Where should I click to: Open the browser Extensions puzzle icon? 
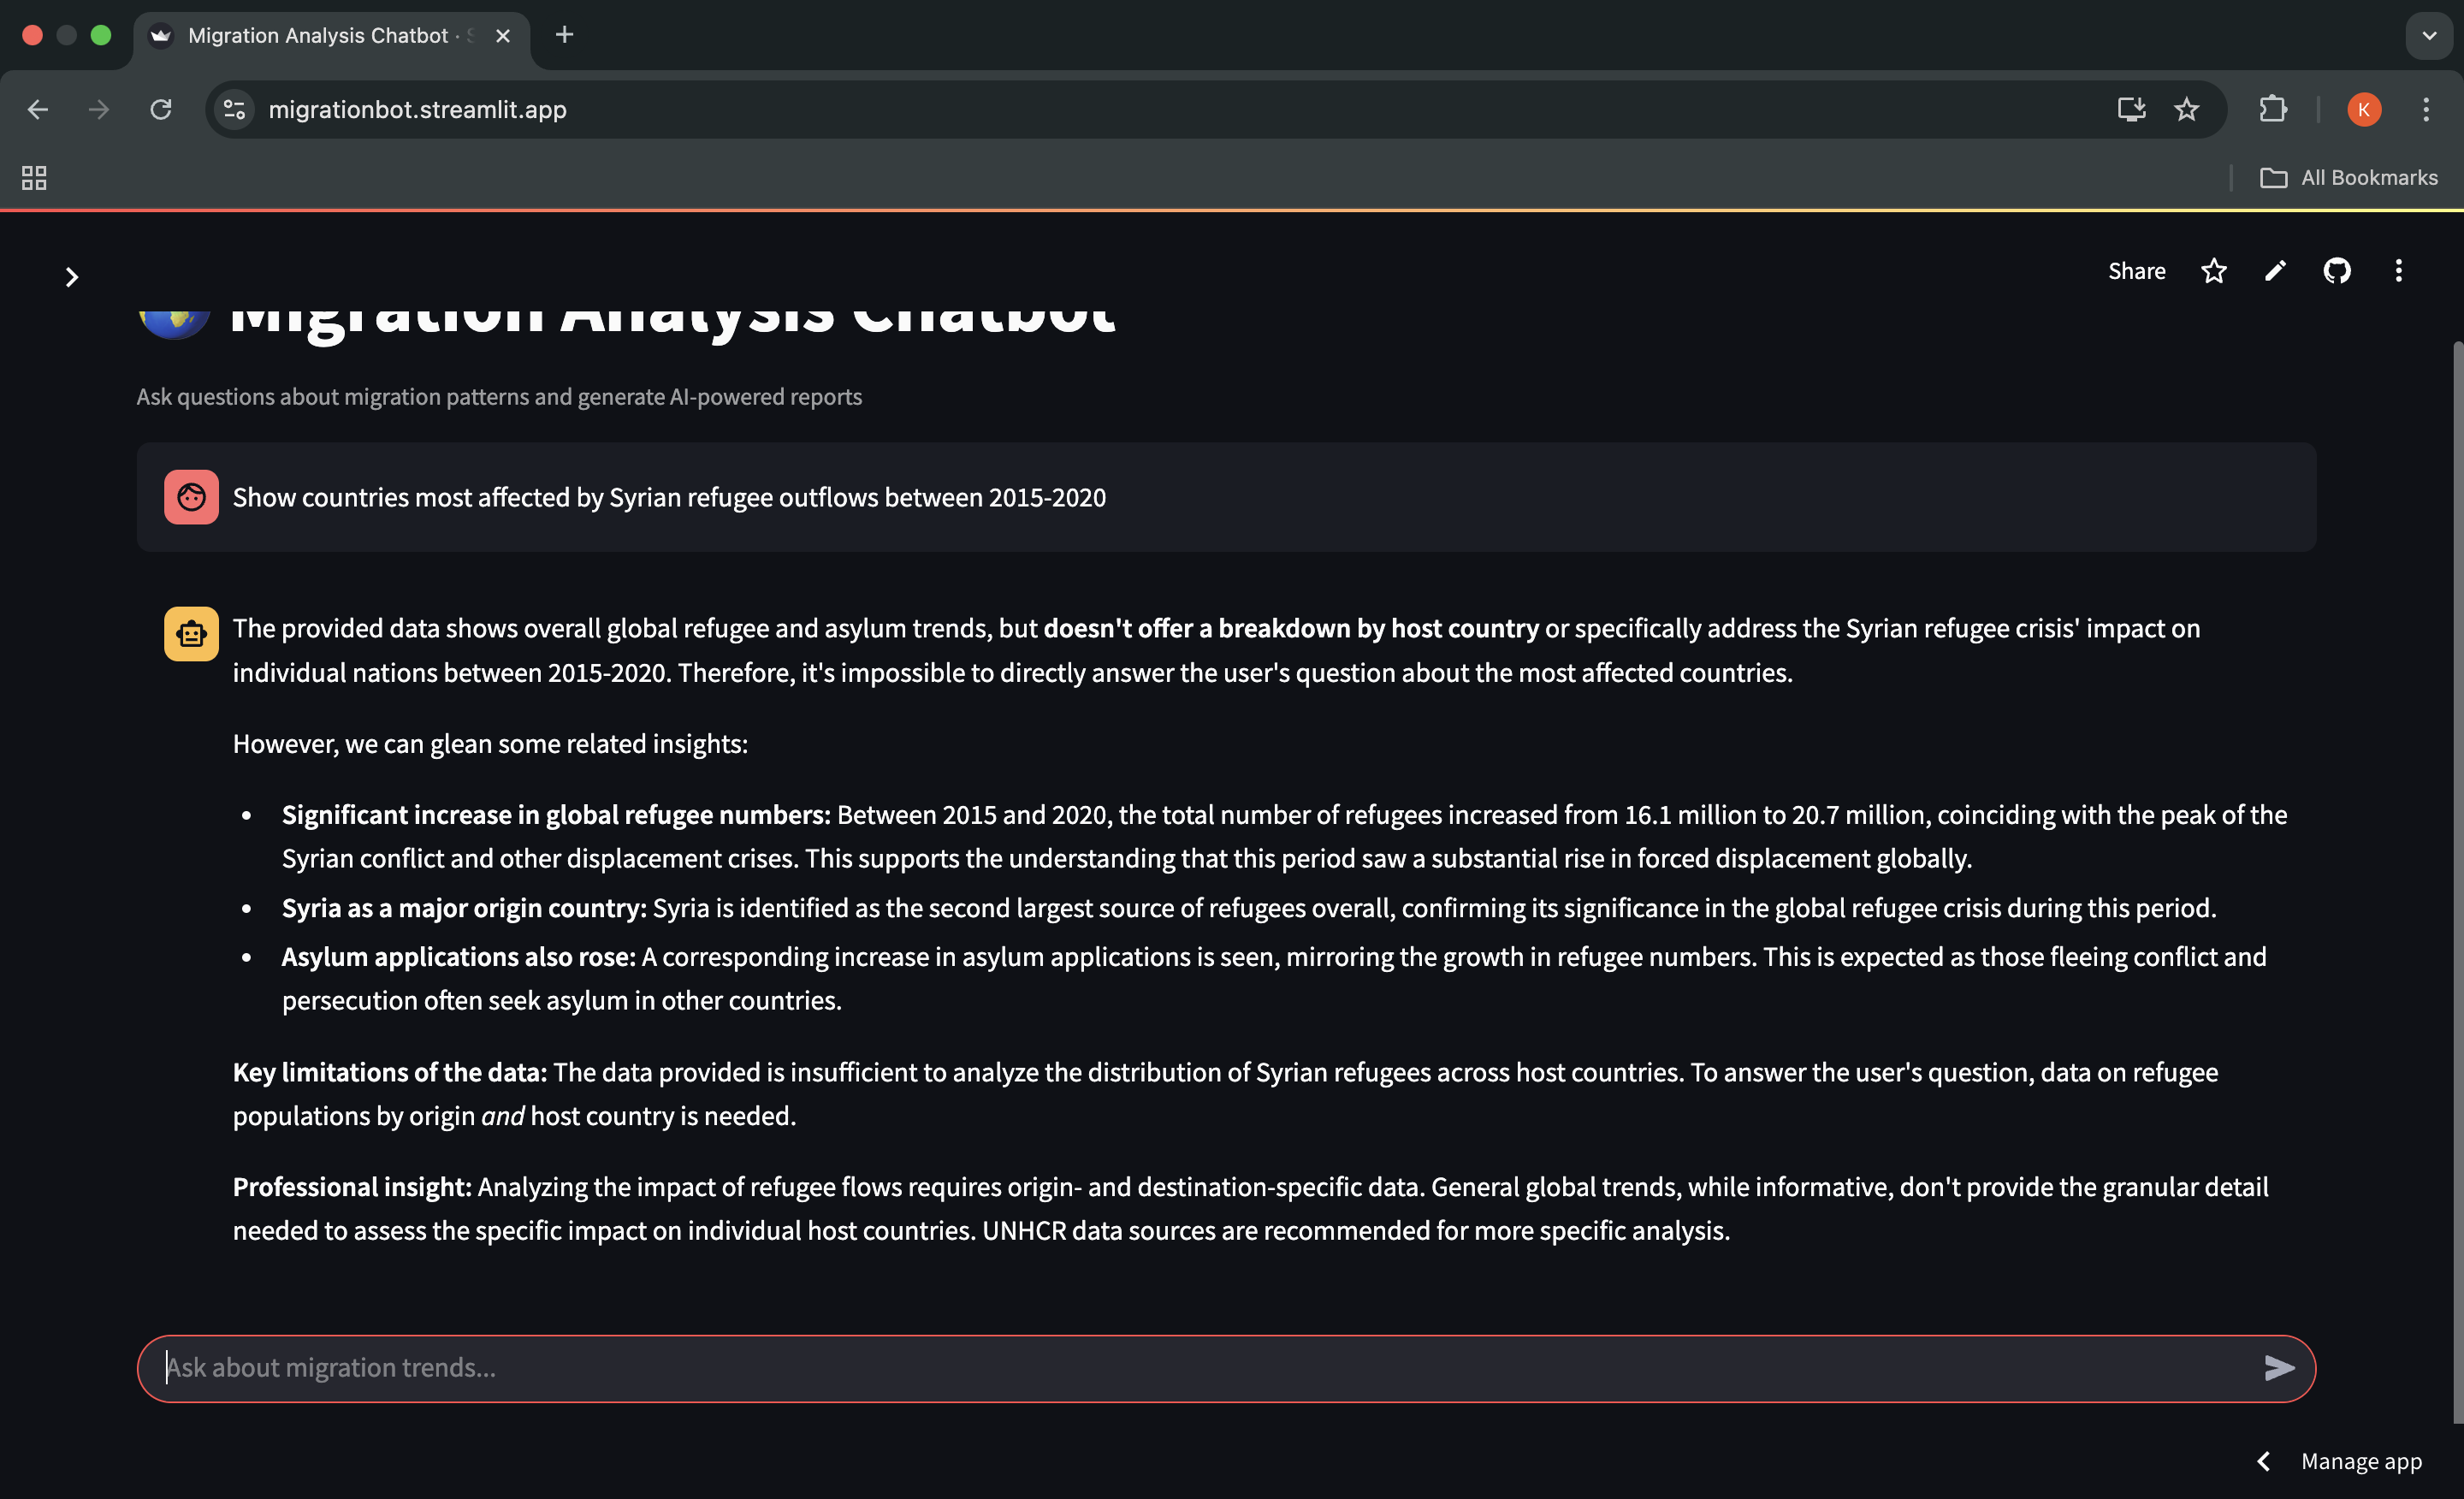[x=2272, y=109]
